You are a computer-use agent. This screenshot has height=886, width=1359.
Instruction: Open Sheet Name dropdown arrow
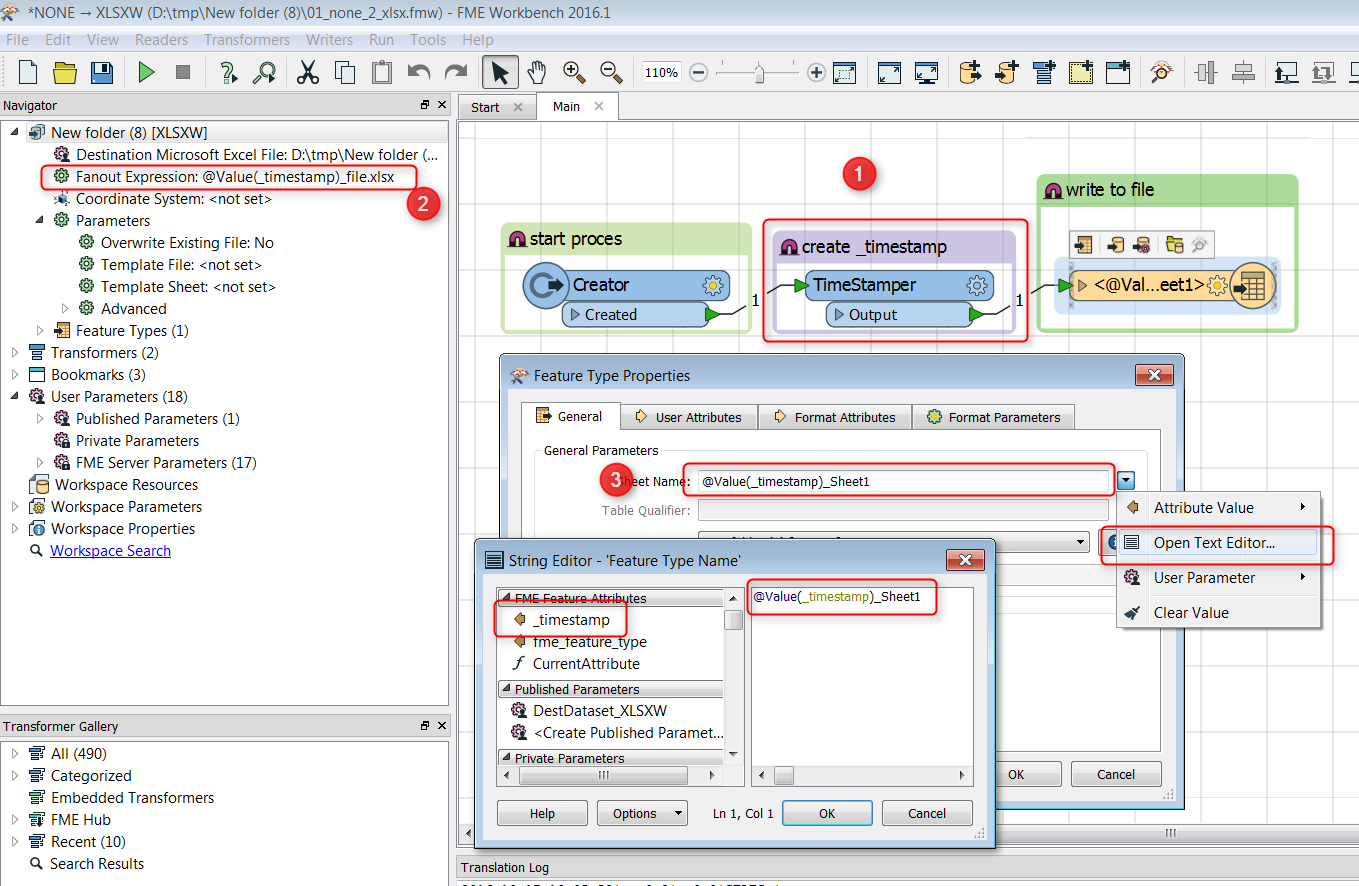point(1126,481)
